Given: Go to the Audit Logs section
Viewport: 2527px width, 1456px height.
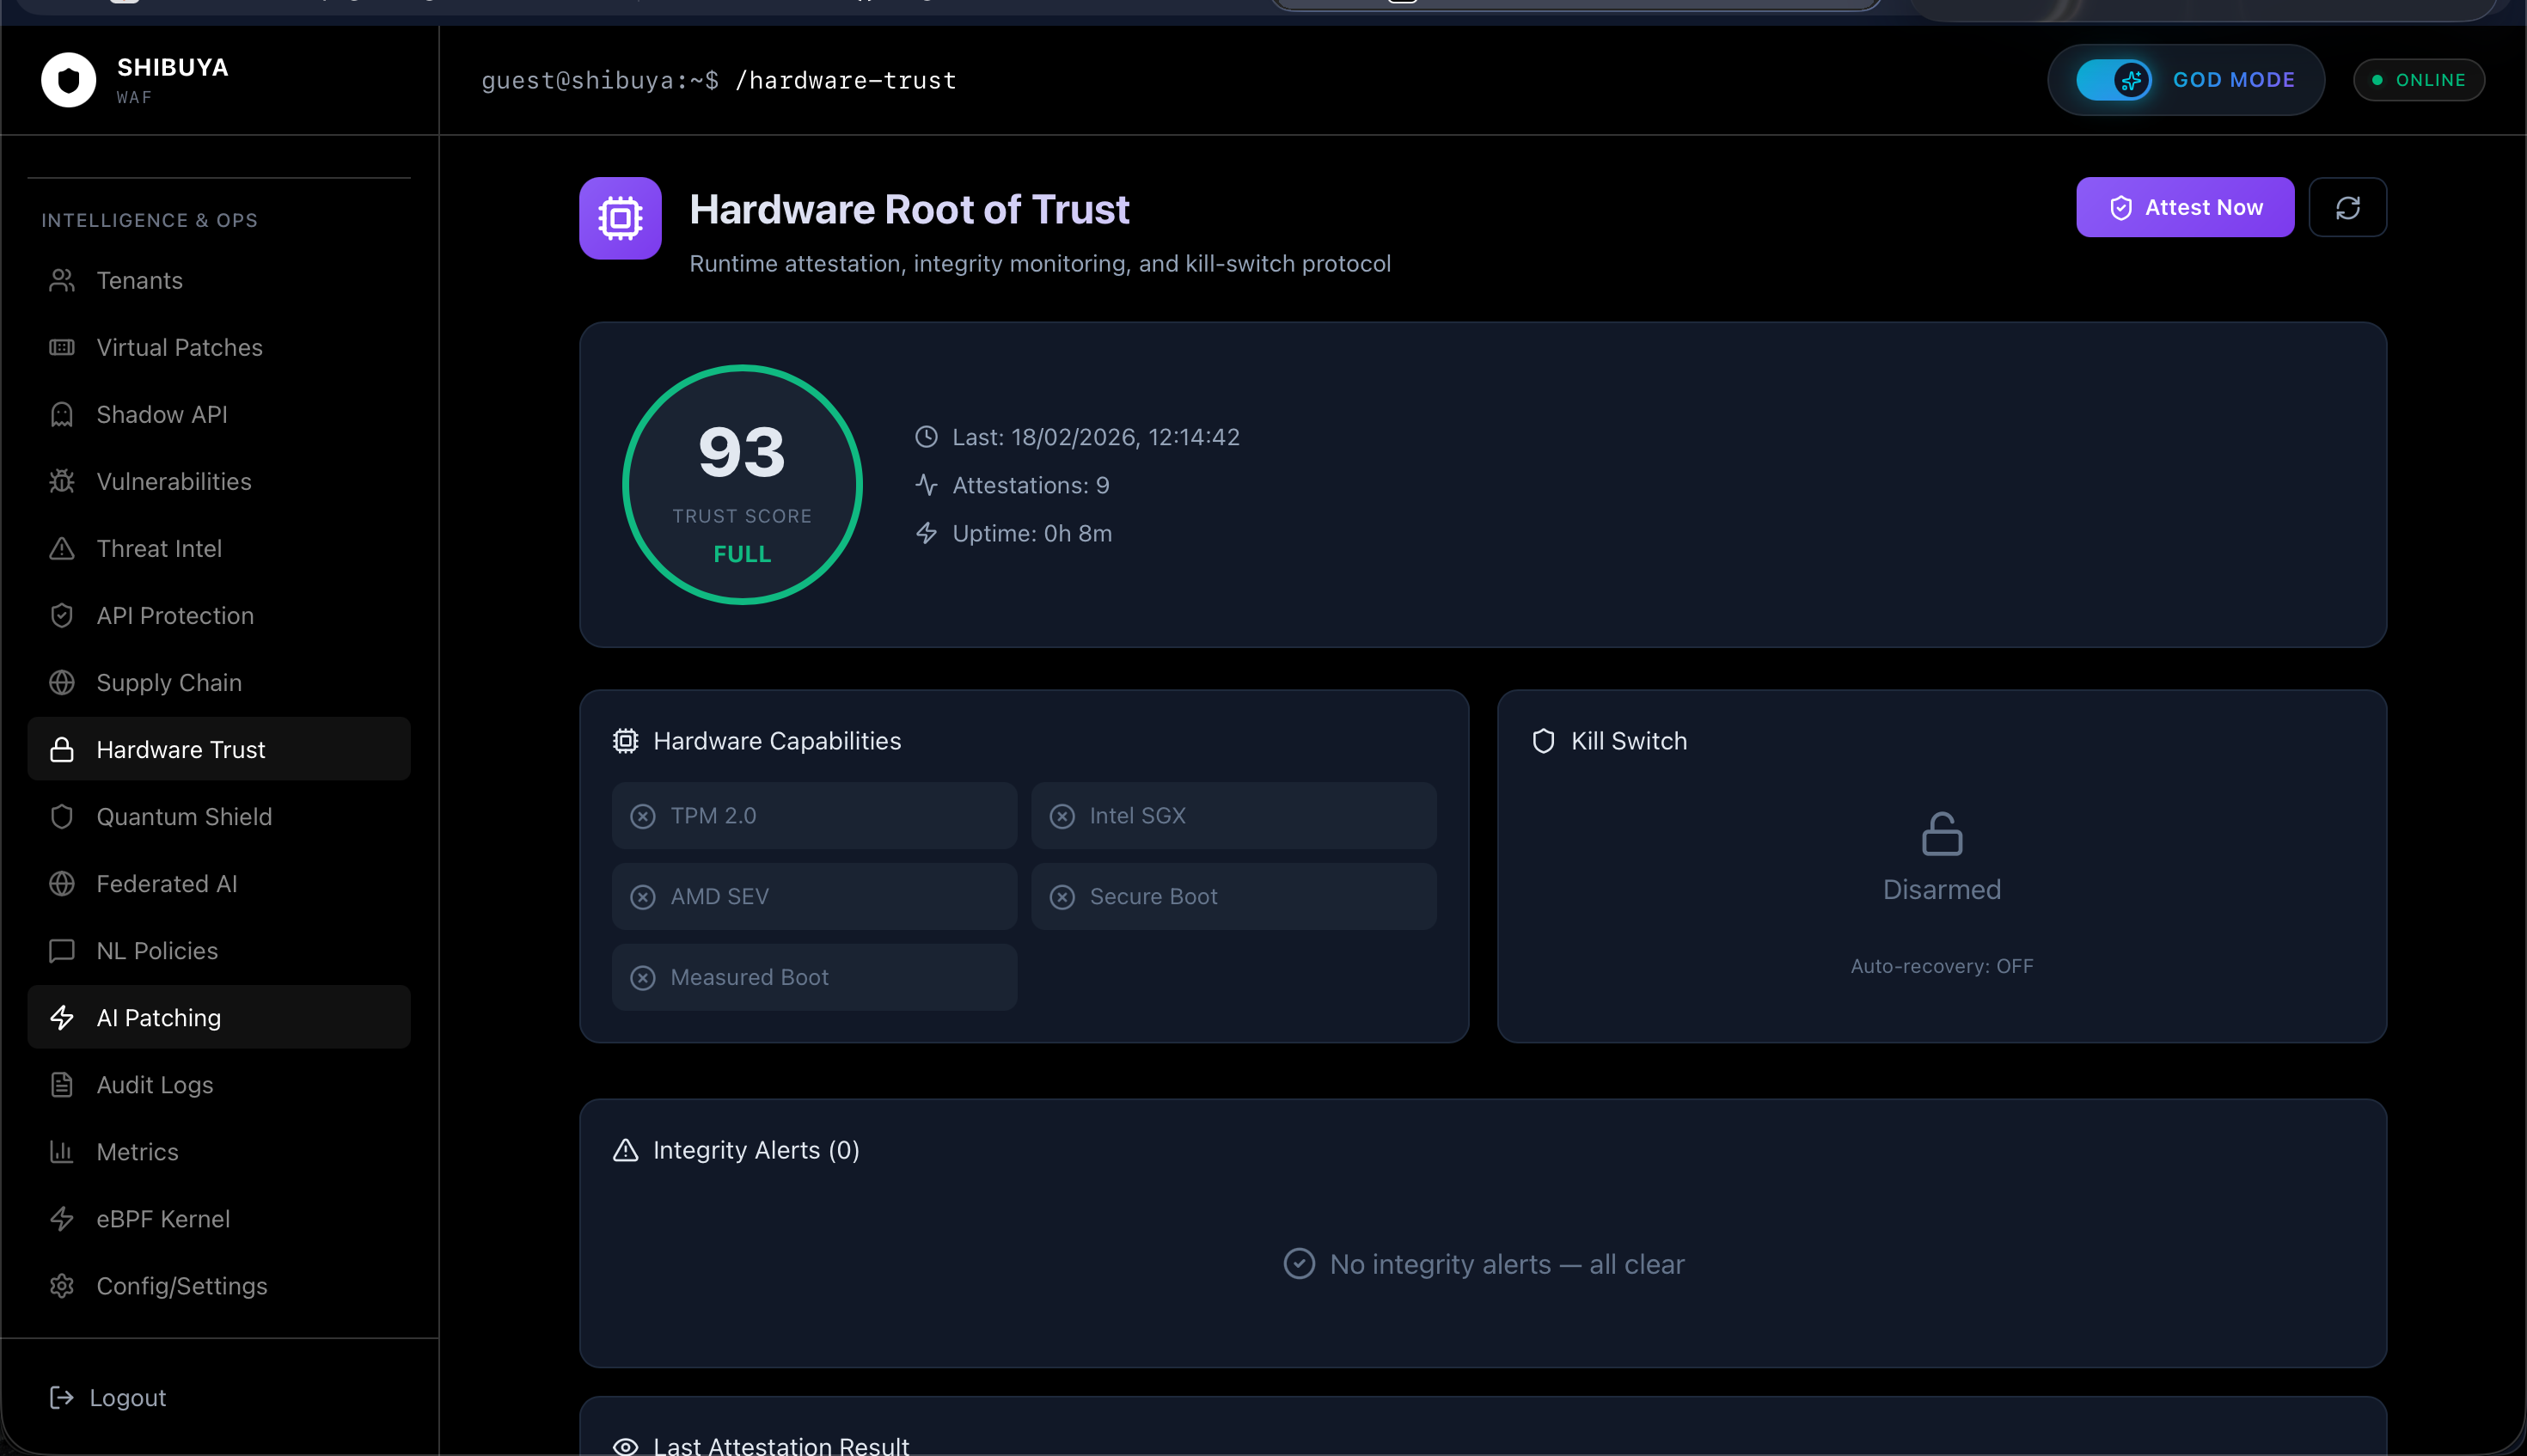Looking at the screenshot, I should pos(155,1084).
